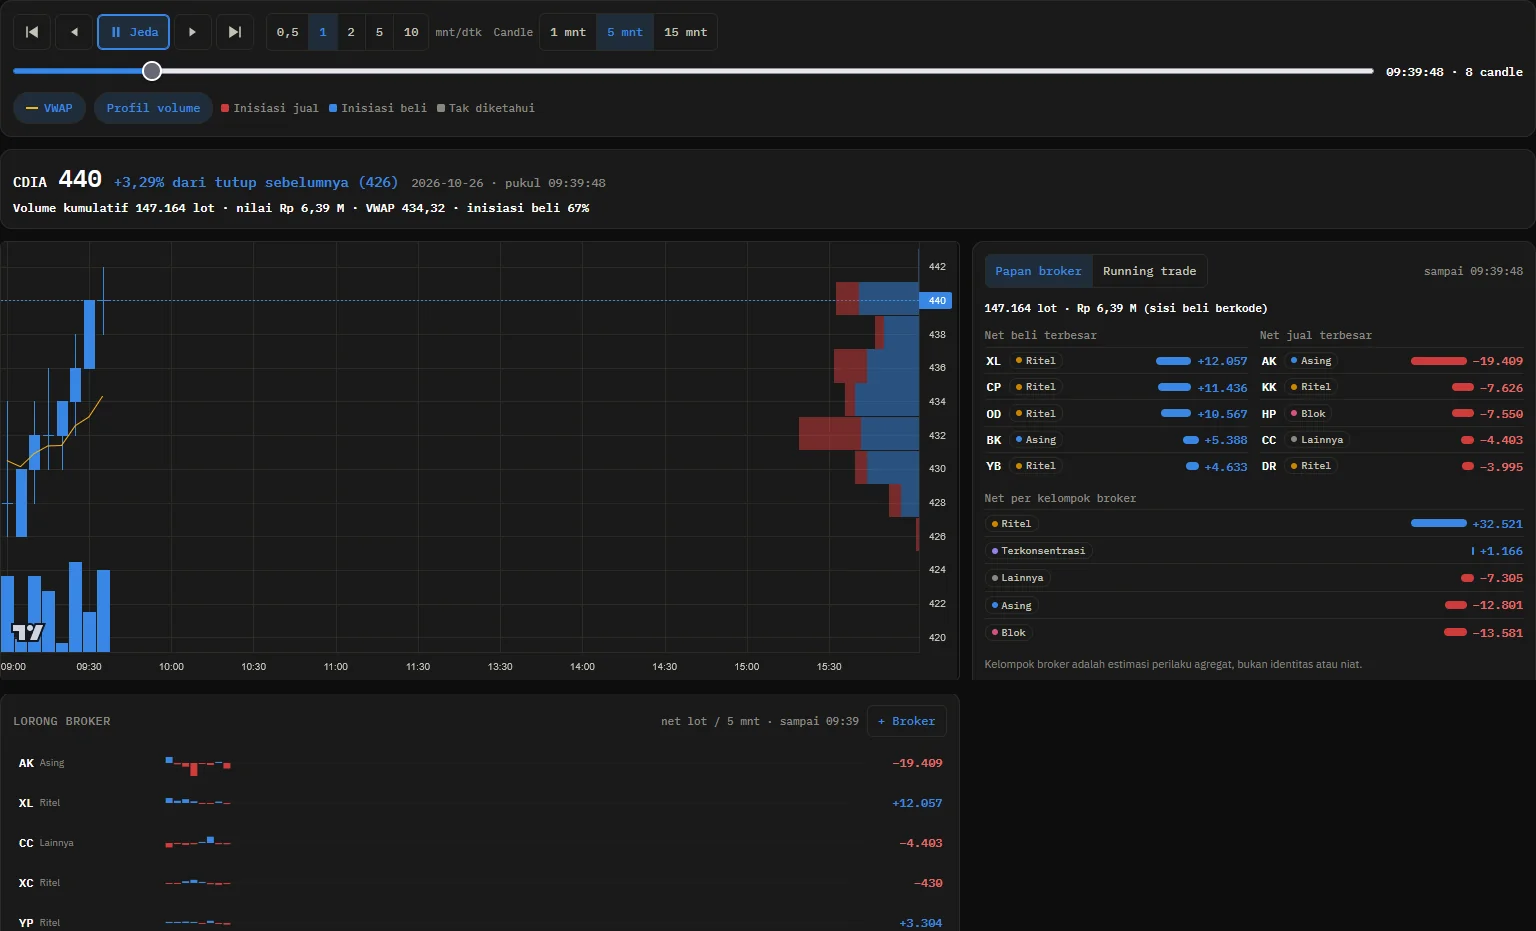The height and width of the screenshot is (931, 1536).
Task: Click the Blok broker group row
Action: pyautogui.click(x=1254, y=633)
